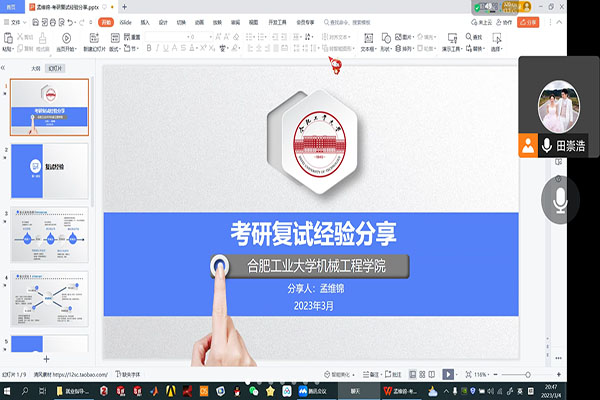Collapse the ribbon with the chevron
Image resolution: width=600 pixels, height=400 pixels.
(x=559, y=22)
